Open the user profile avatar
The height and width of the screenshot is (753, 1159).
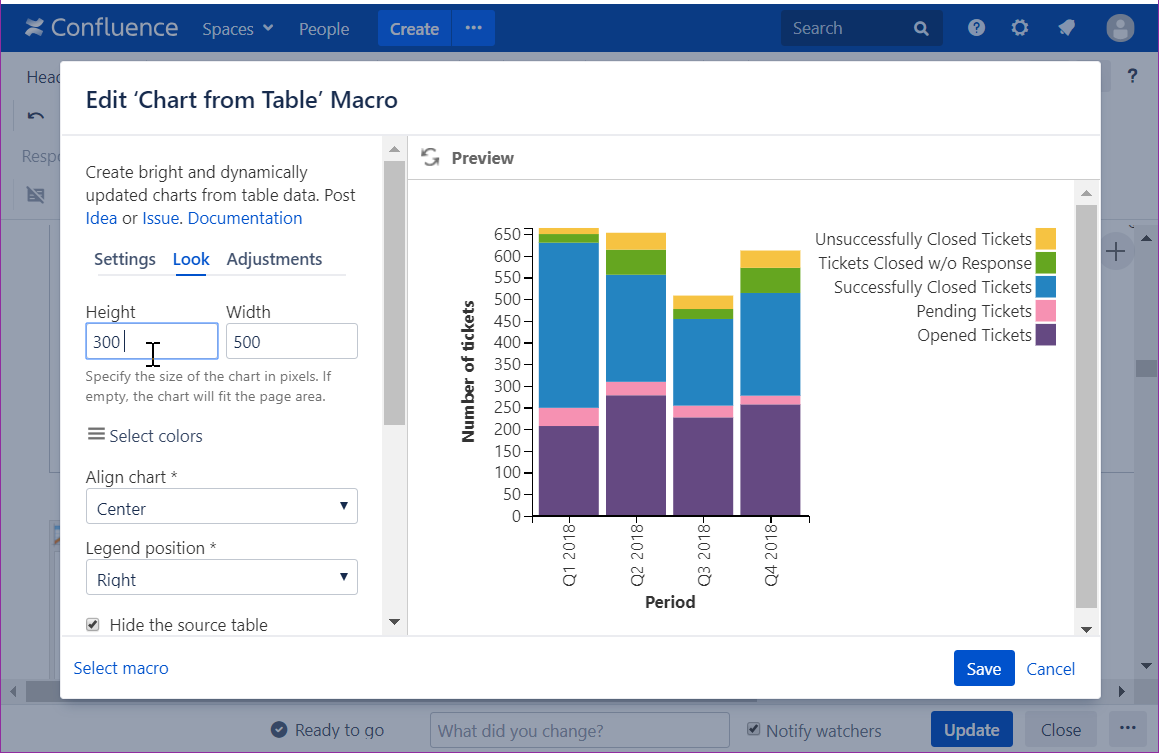(1119, 28)
